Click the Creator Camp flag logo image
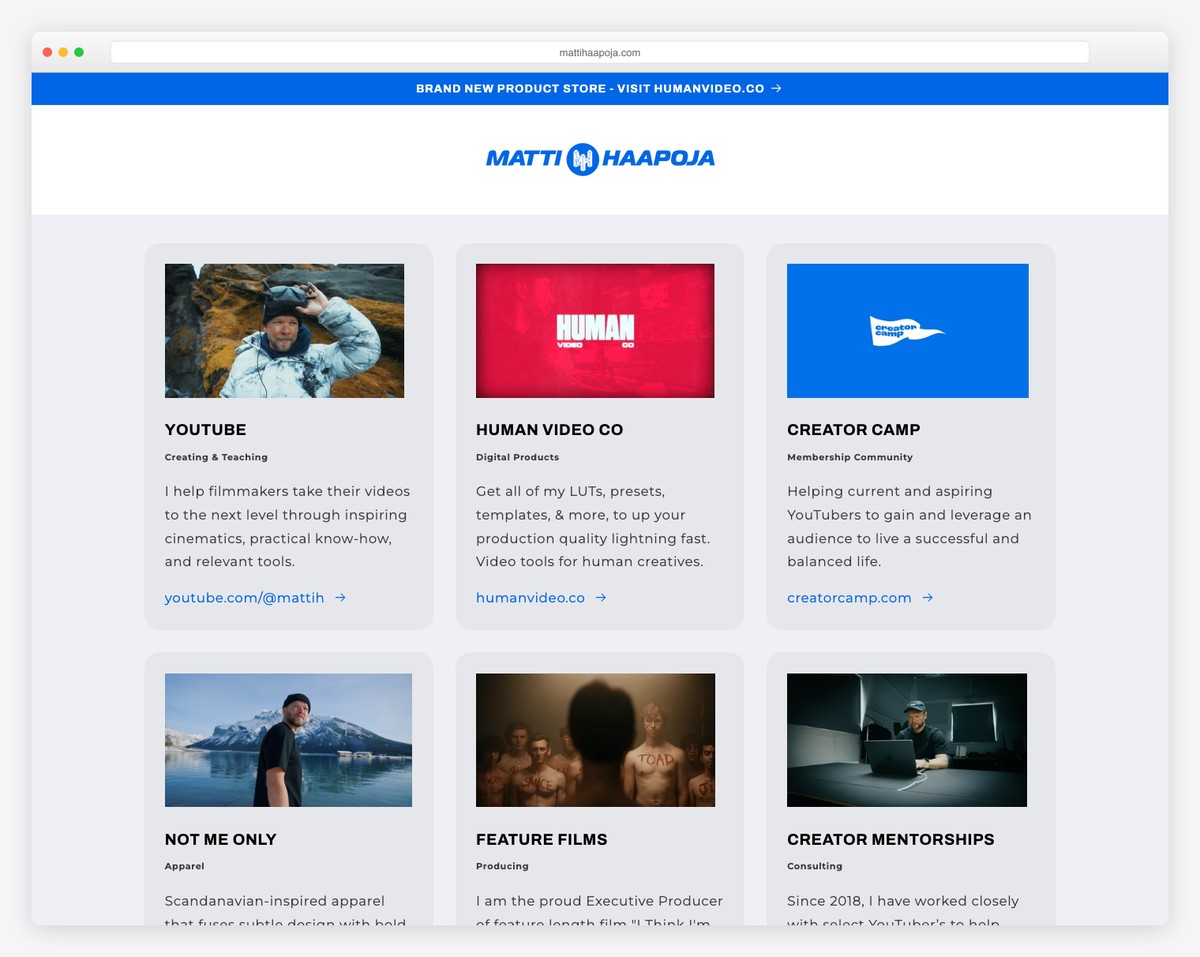Screen dimensions: 1200x957 907,330
